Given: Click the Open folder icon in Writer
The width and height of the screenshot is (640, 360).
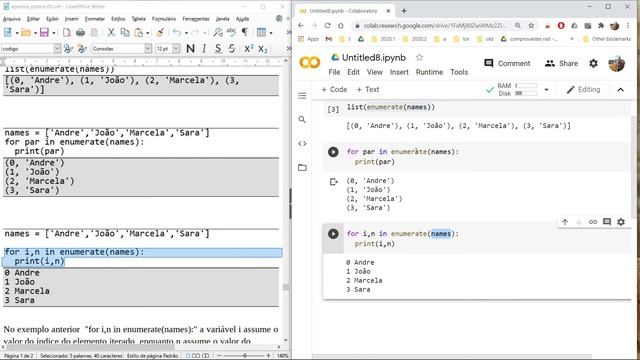Looking at the screenshot, I should 26,32.
